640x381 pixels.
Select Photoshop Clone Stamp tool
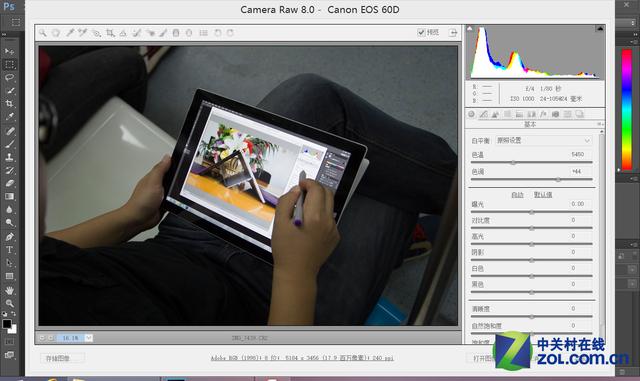[9, 157]
